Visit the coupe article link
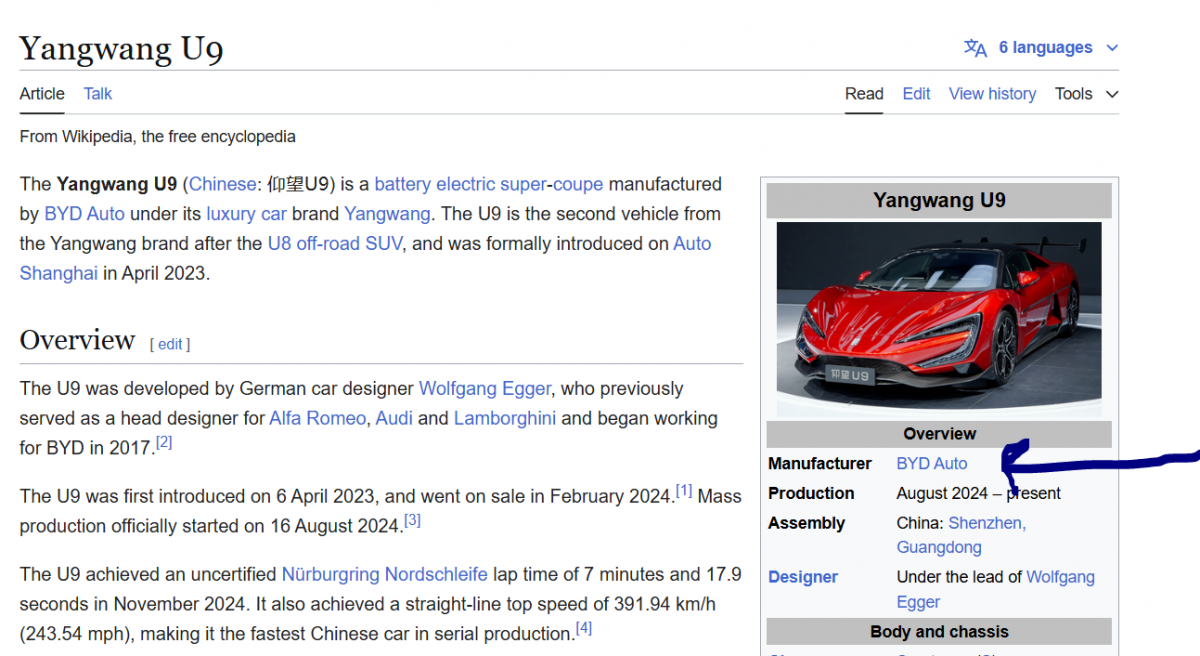Screen dimensions: 1200x656 coord(578,184)
